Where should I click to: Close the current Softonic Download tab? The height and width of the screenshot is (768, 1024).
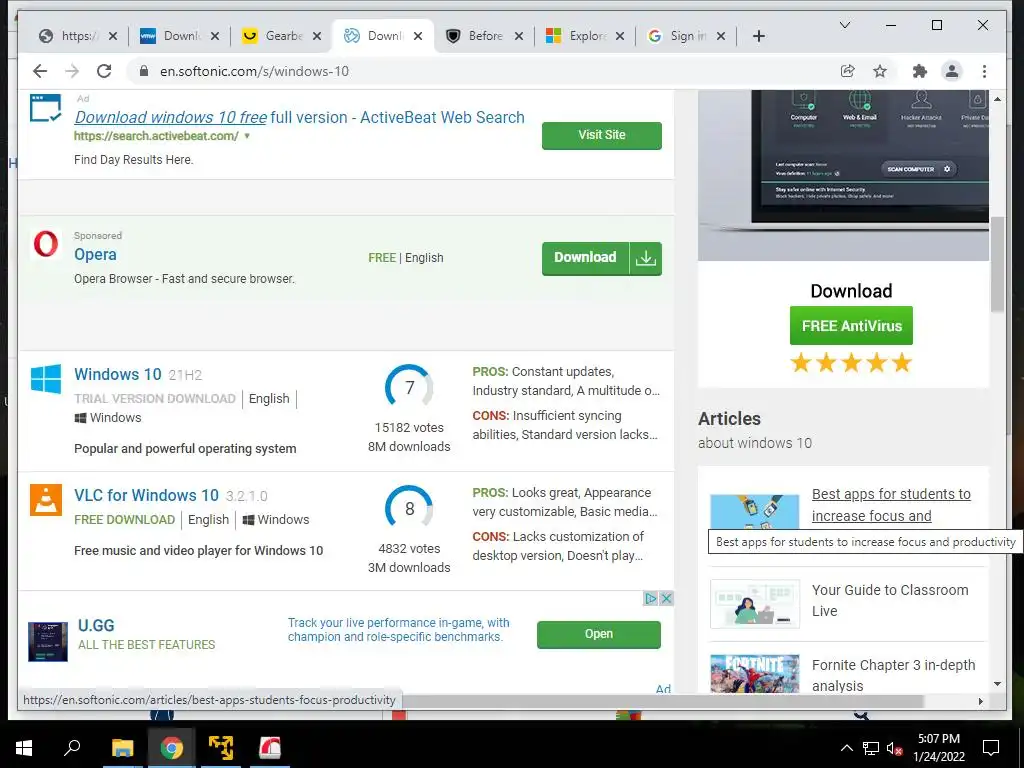(x=418, y=36)
